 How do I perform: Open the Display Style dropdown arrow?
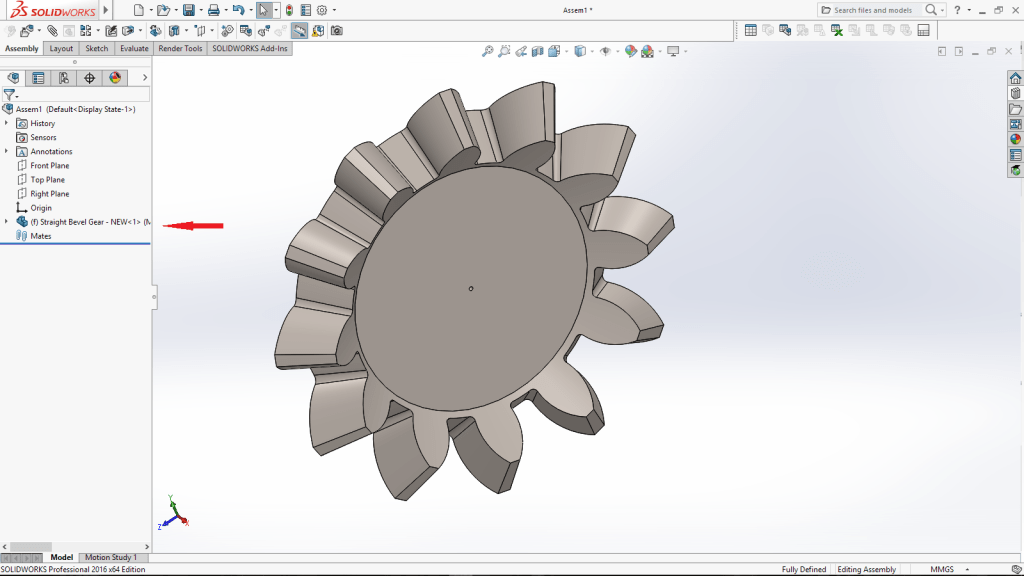(x=593, y=52)
